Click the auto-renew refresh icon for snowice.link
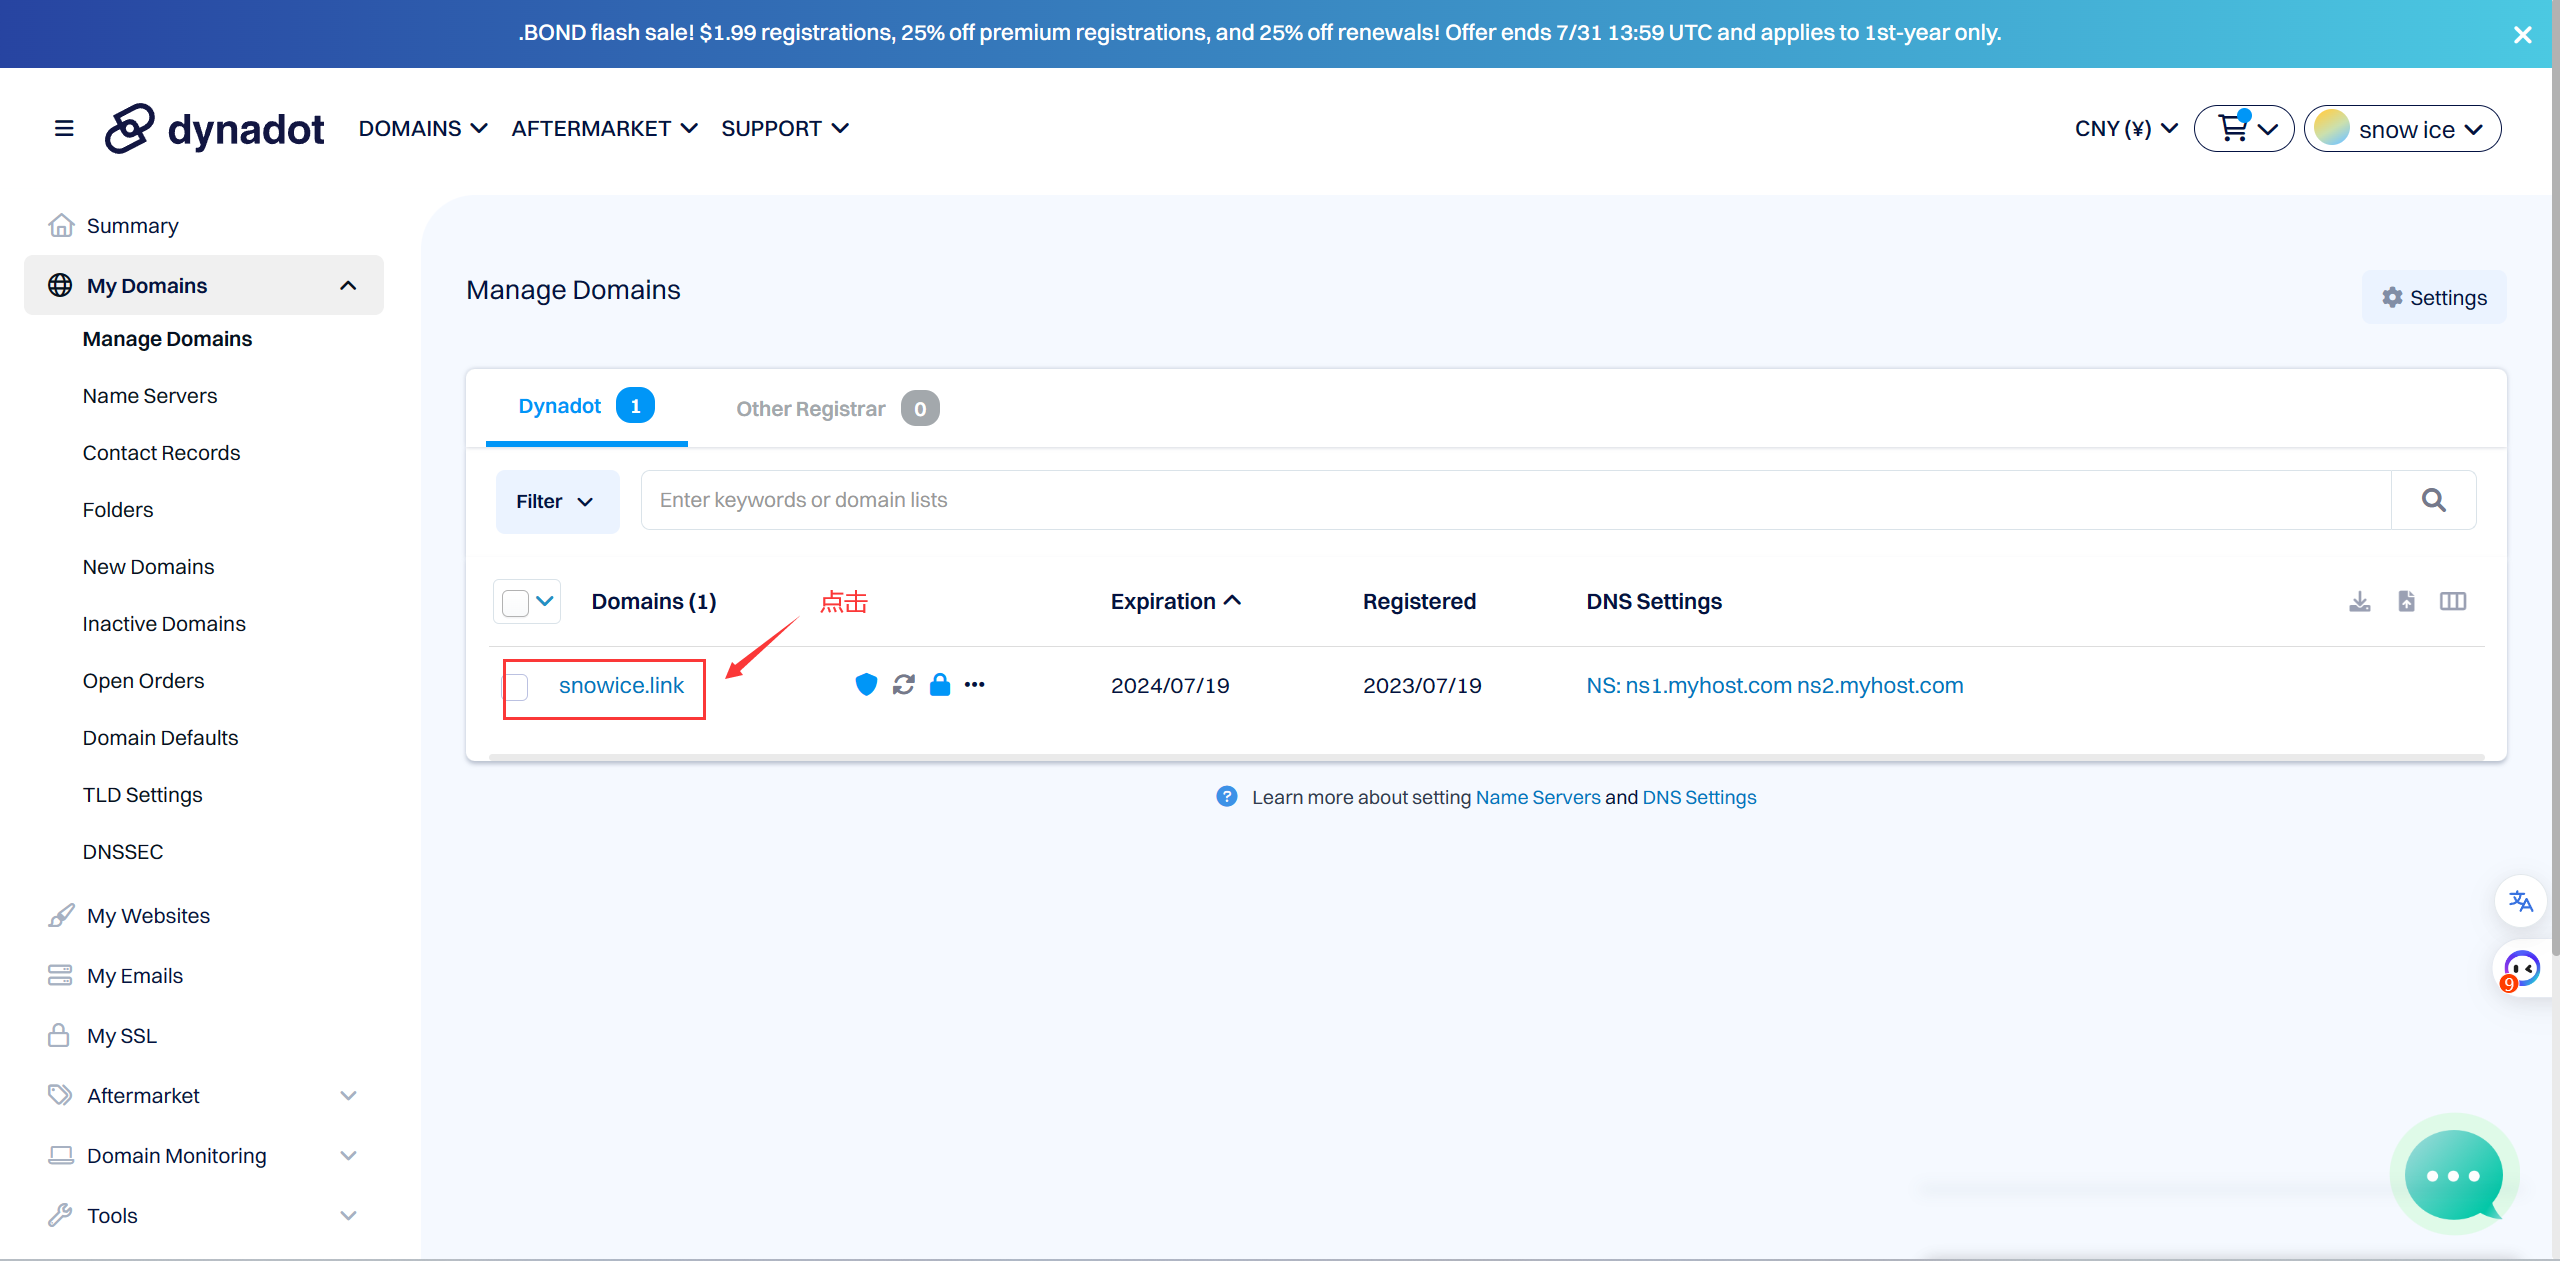This screenshot has height=1261, width=2560. click(x=903, y=685)
